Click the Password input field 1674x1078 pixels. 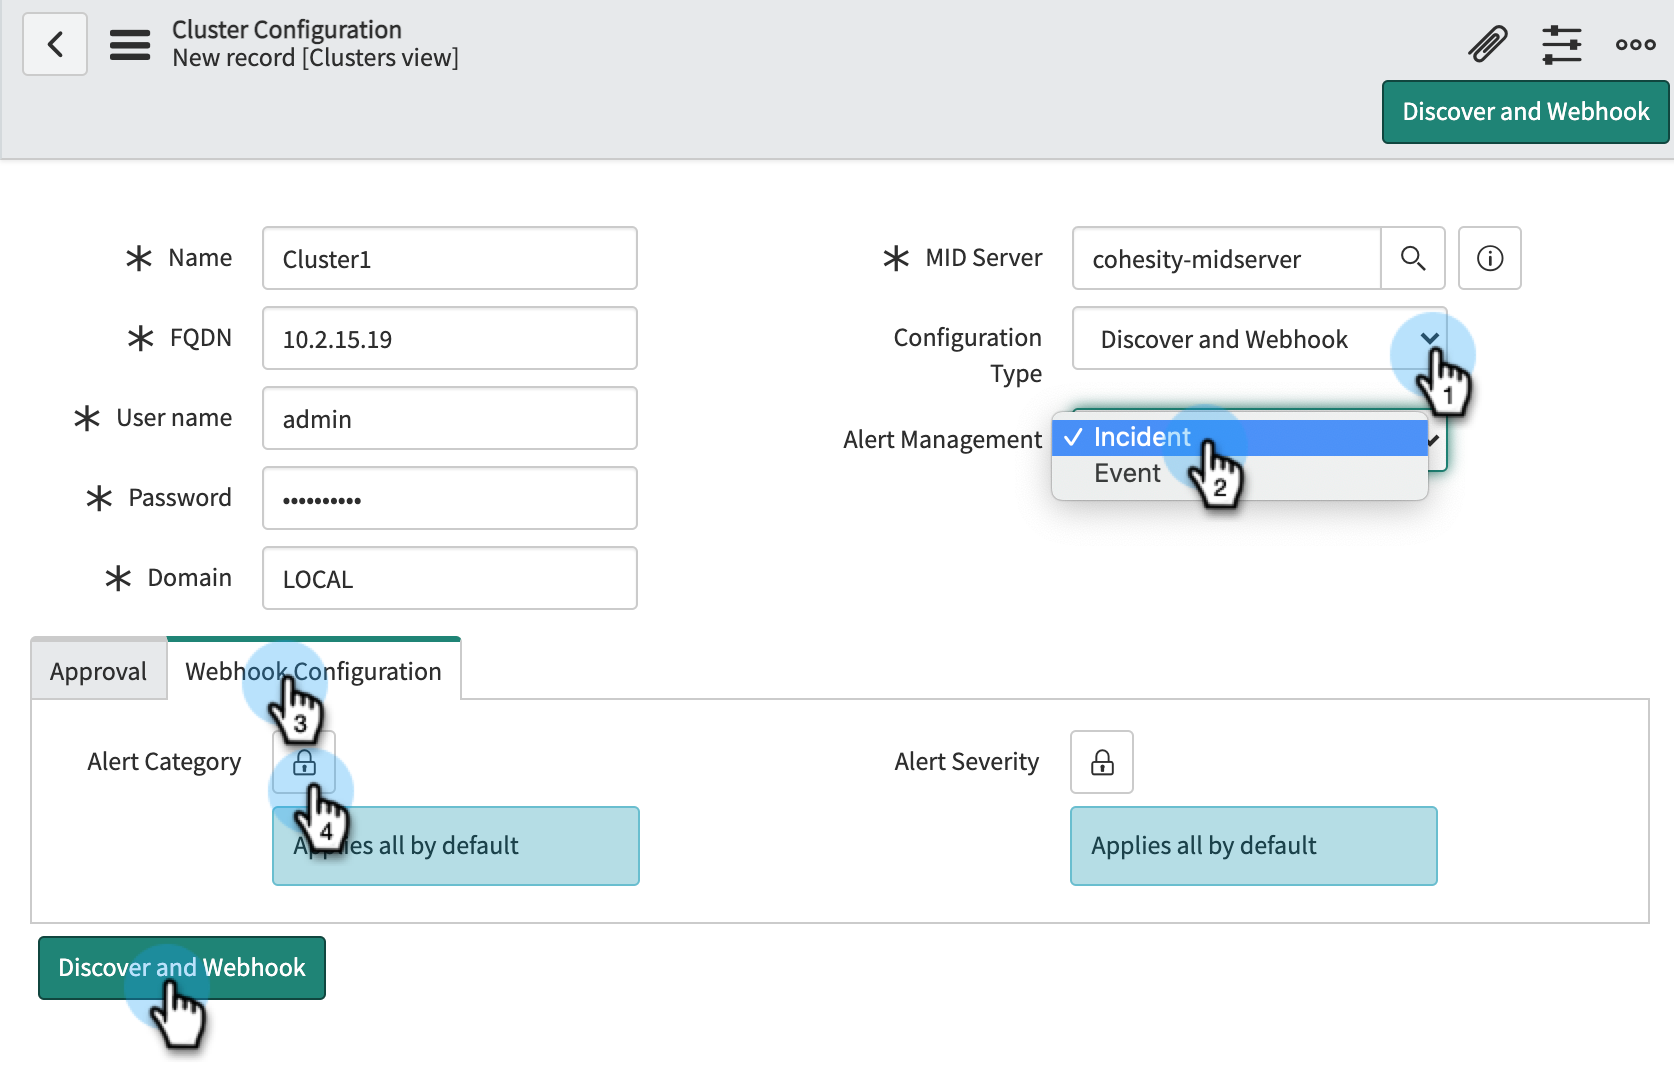449,498
